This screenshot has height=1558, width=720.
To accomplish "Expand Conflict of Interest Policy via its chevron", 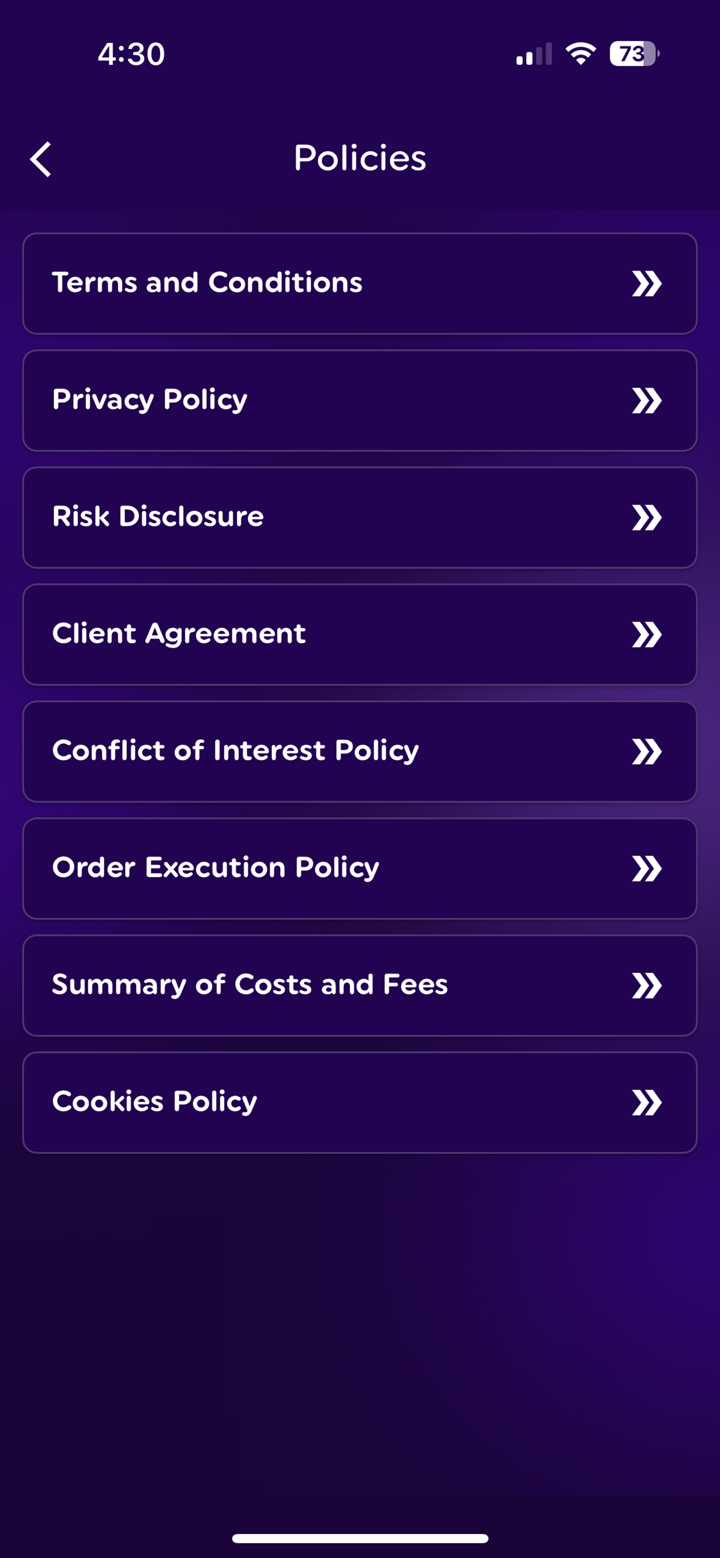I will pos(647,752).
